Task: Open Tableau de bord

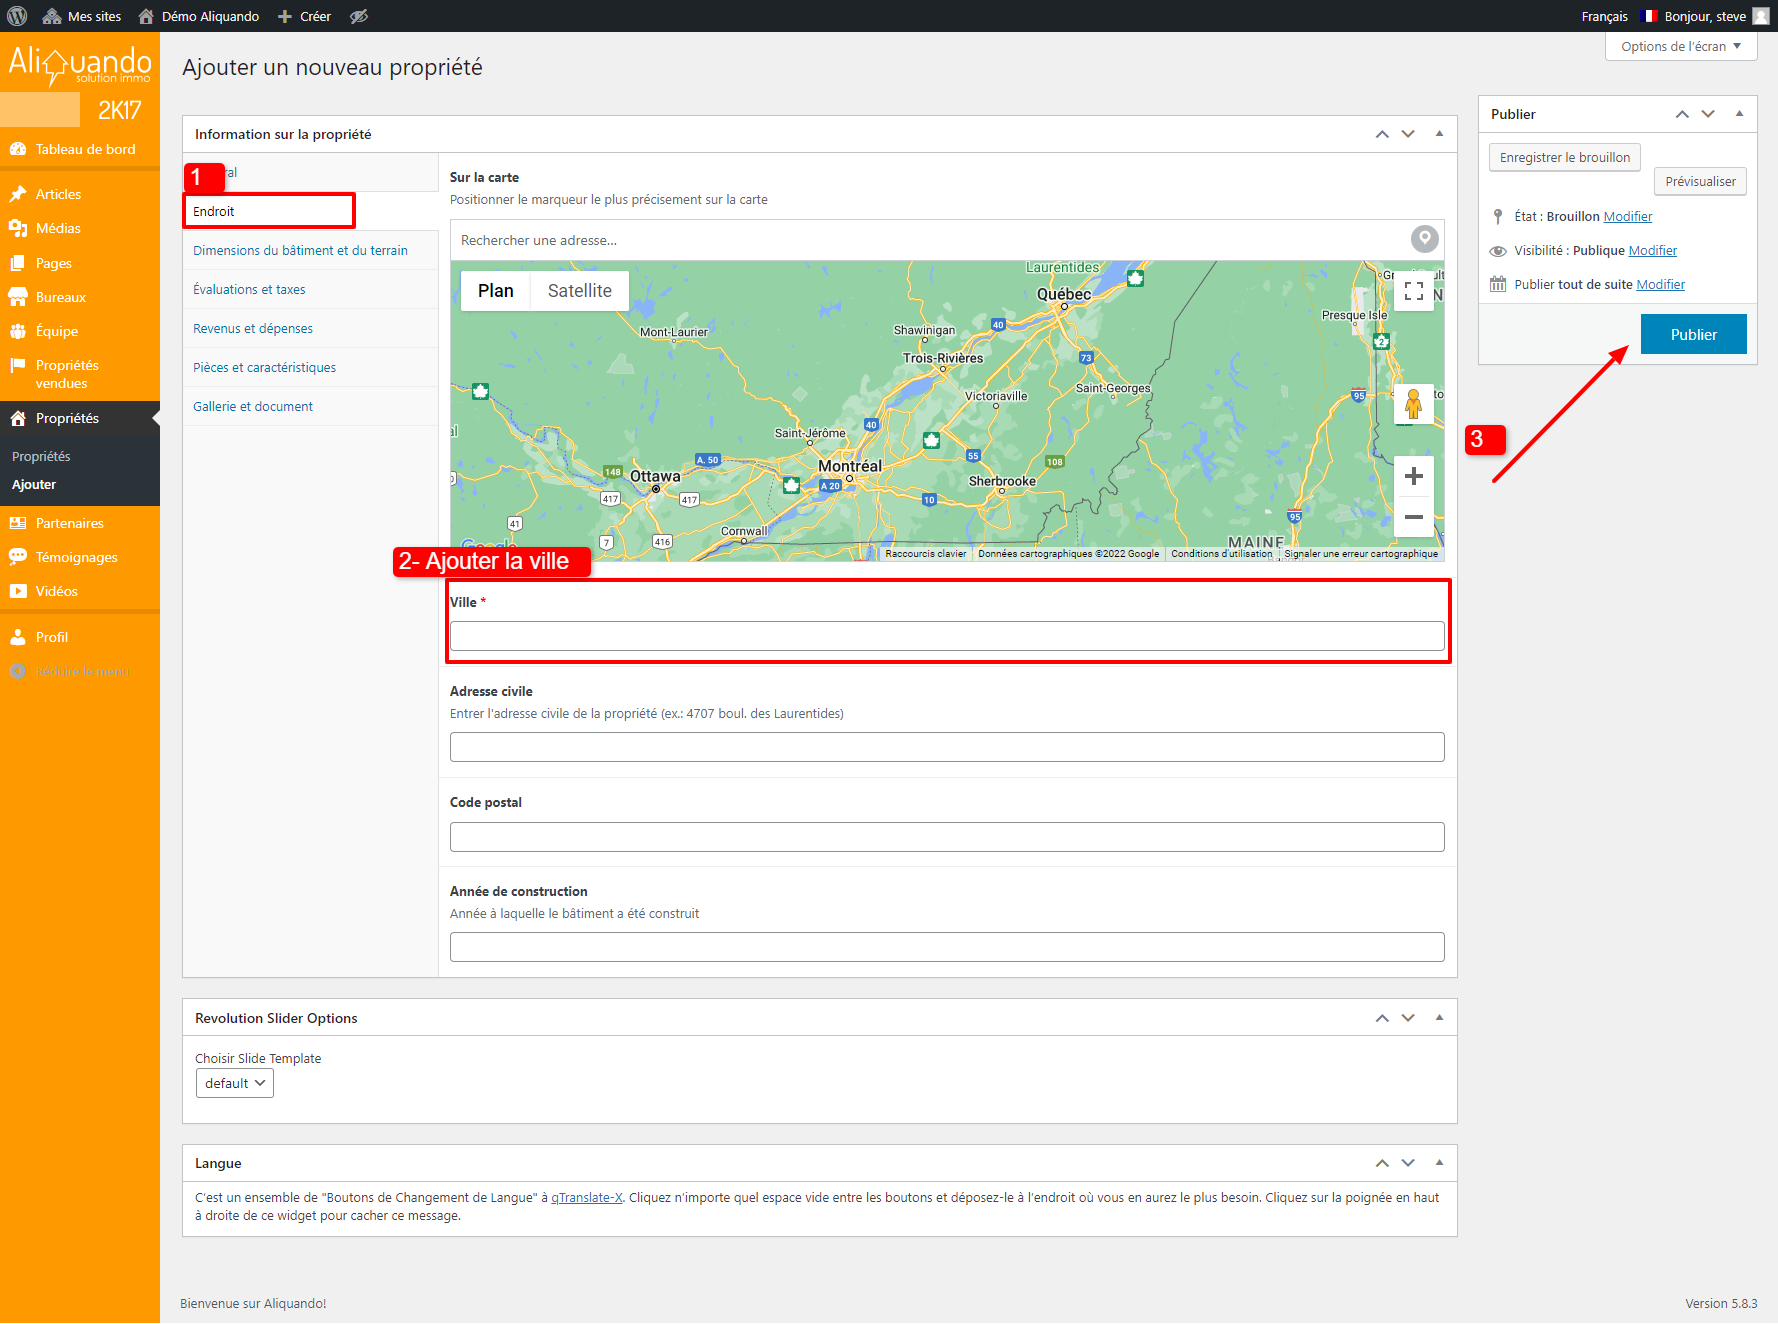Action: click(80, 149)
